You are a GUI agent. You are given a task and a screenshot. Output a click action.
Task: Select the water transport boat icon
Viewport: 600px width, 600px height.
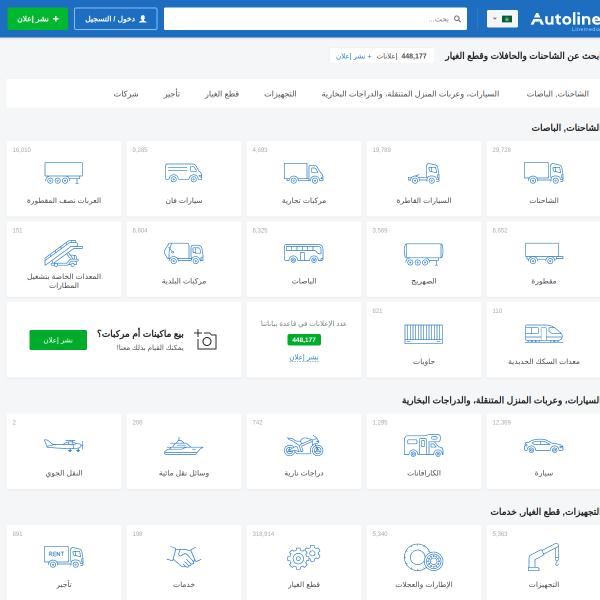click(x=183, y=446)
